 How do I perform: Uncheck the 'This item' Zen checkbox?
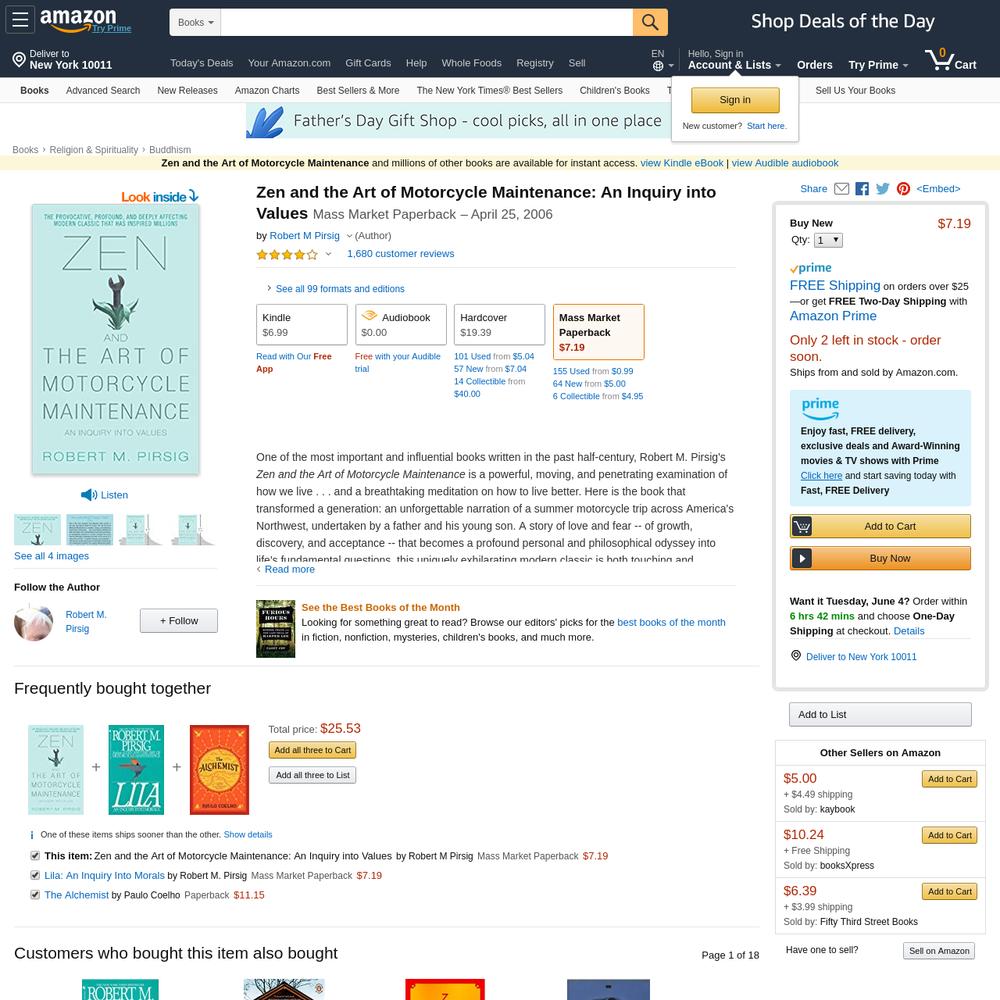(35, 856)
